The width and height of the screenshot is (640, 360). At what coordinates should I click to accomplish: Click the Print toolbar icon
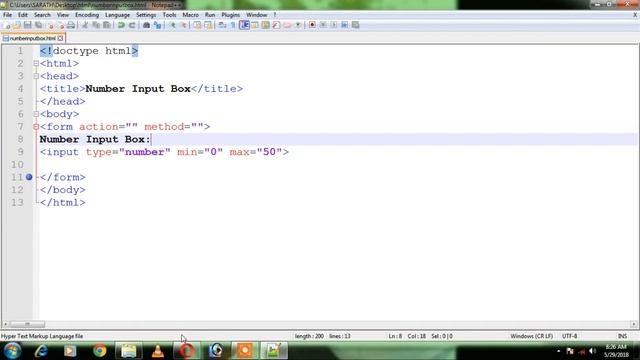[x=71, y=25]
